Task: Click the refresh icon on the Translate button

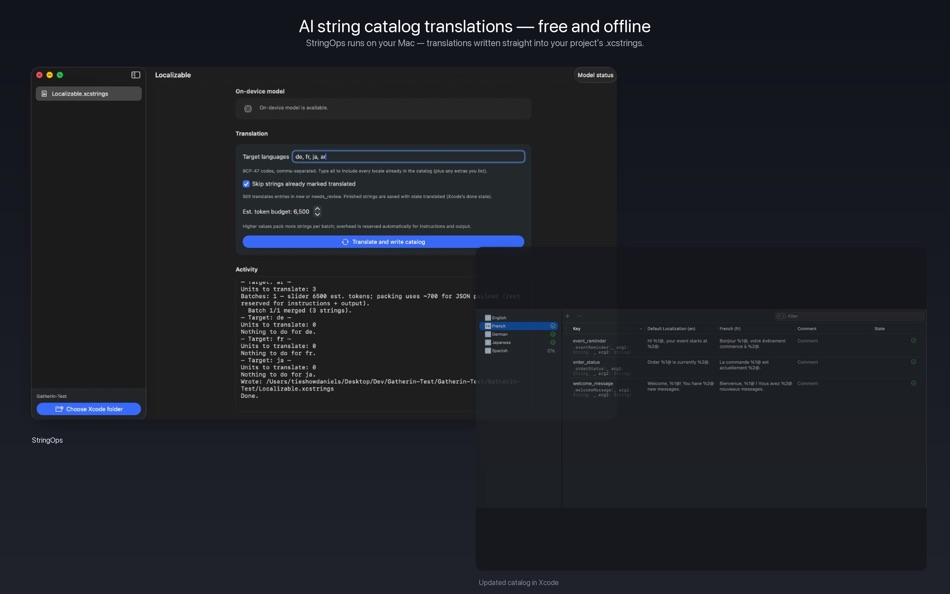Action: point(345,242)
